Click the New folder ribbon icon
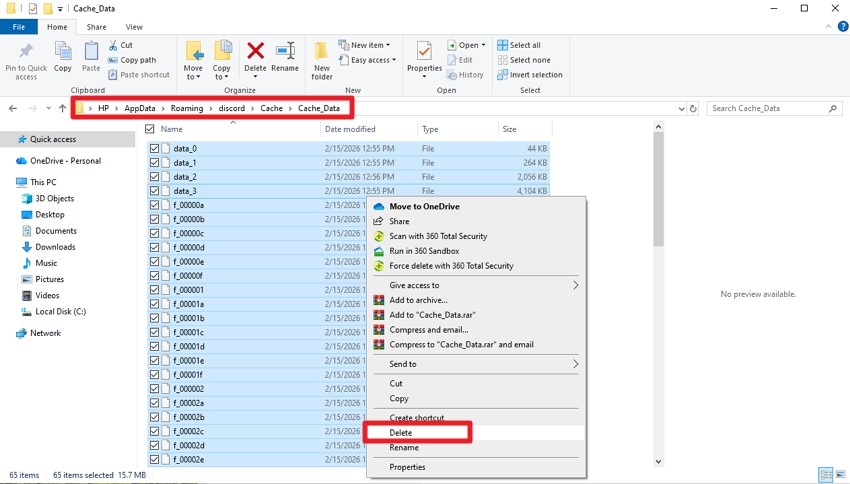Image resolution: width=850 pixels, height=484 pixels. click(321, 51)
